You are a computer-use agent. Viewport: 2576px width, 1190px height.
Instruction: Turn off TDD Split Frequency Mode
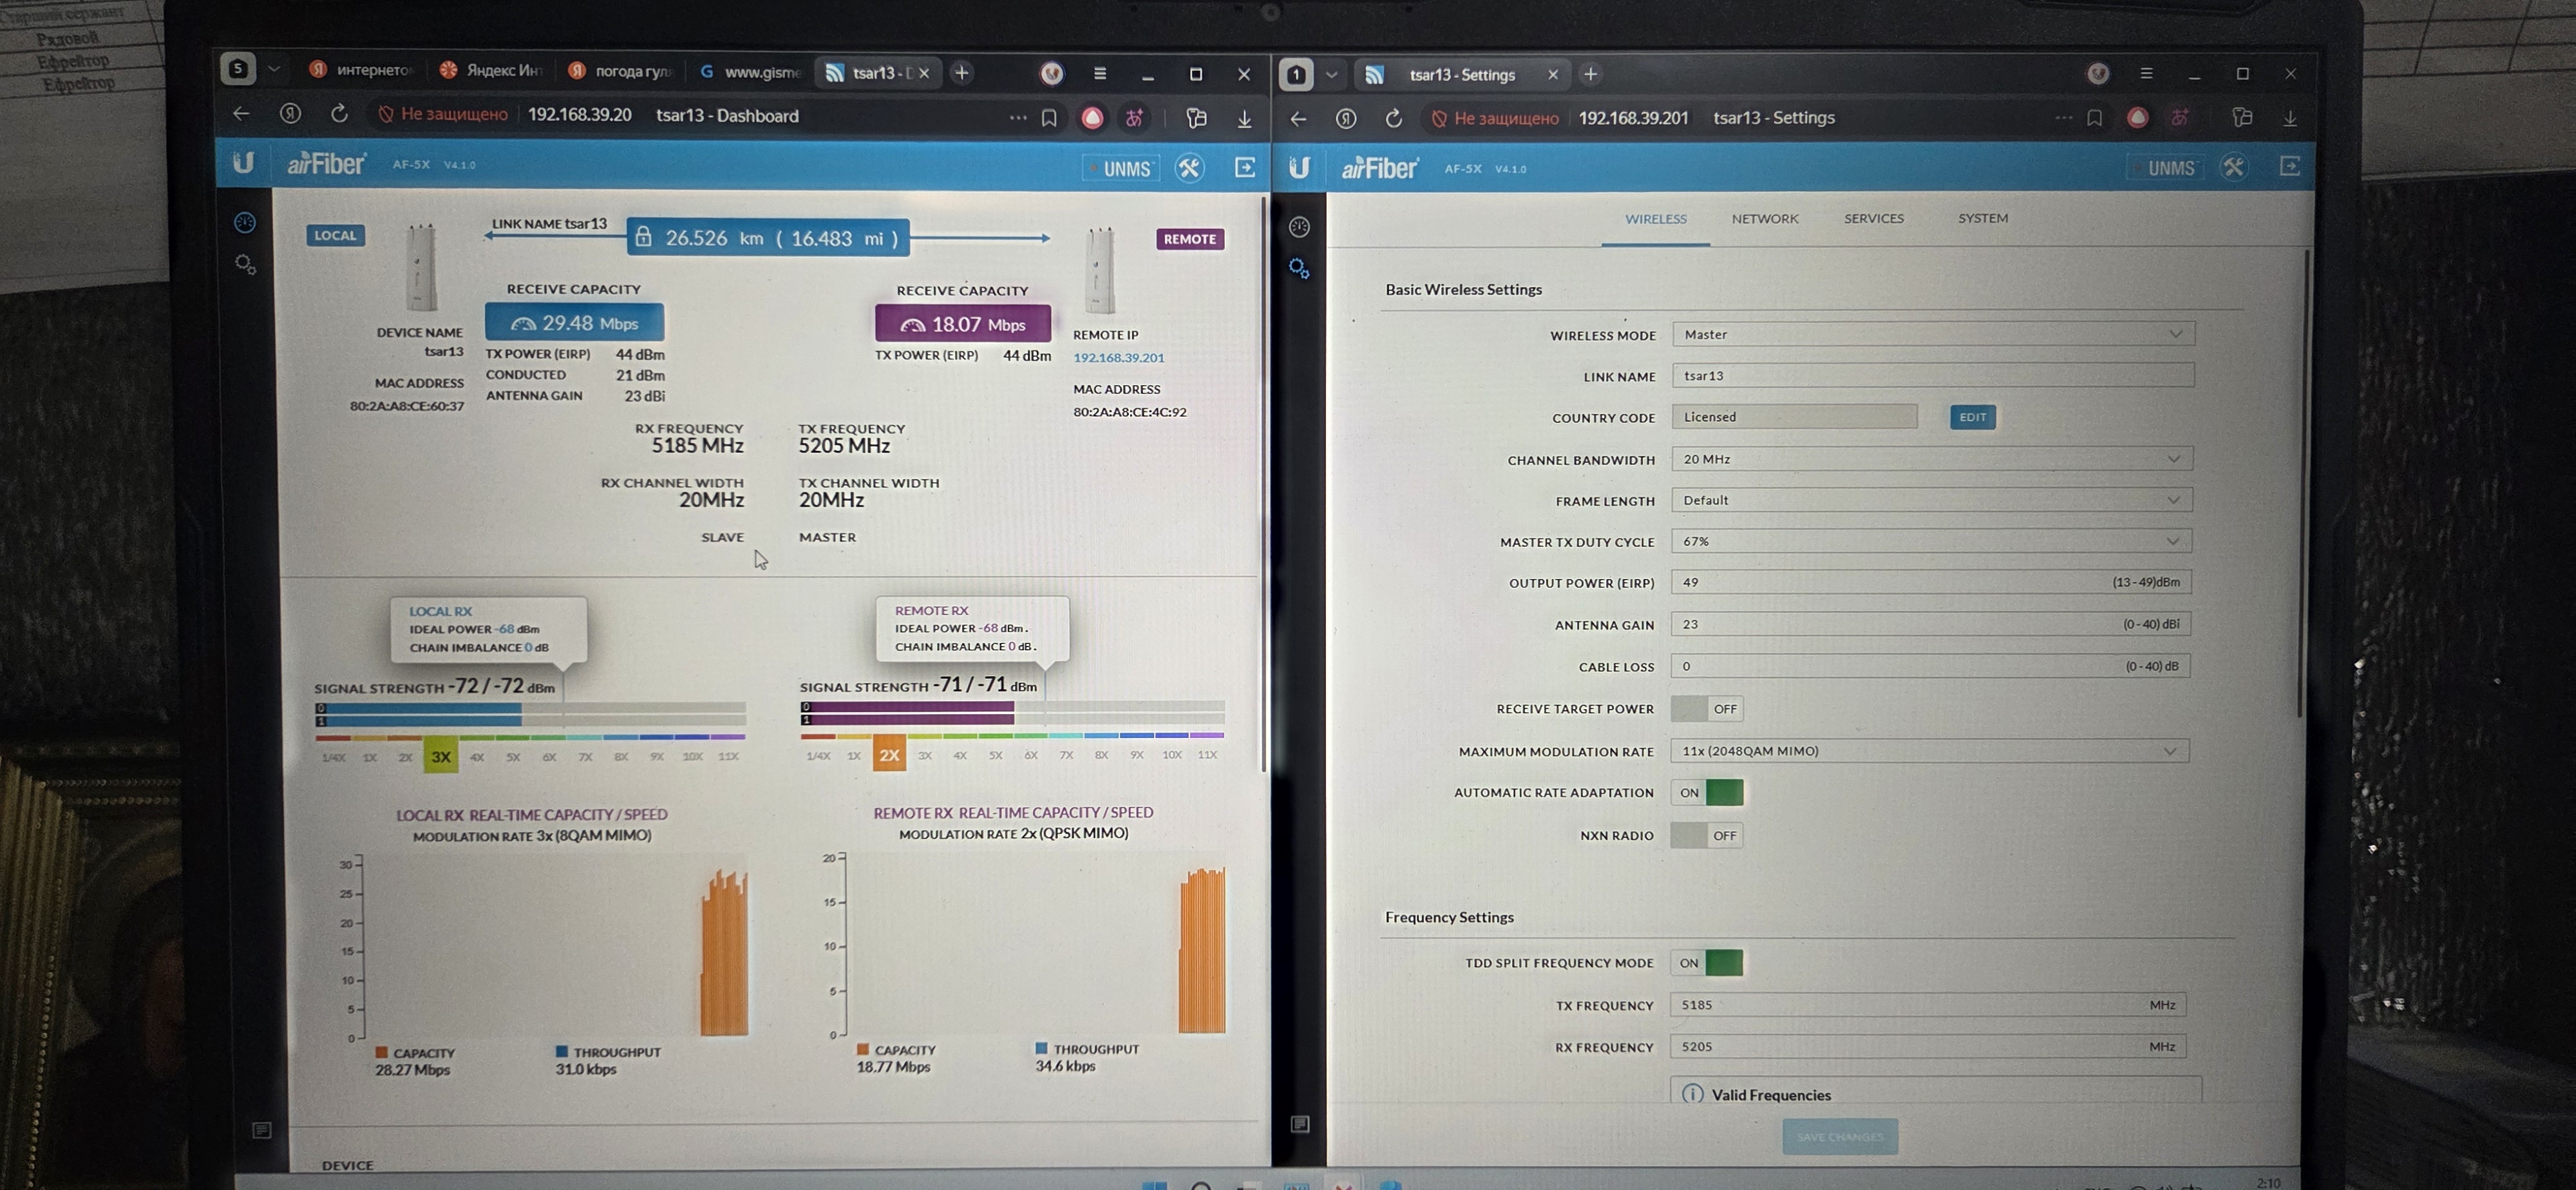[x=1706, y=963]
